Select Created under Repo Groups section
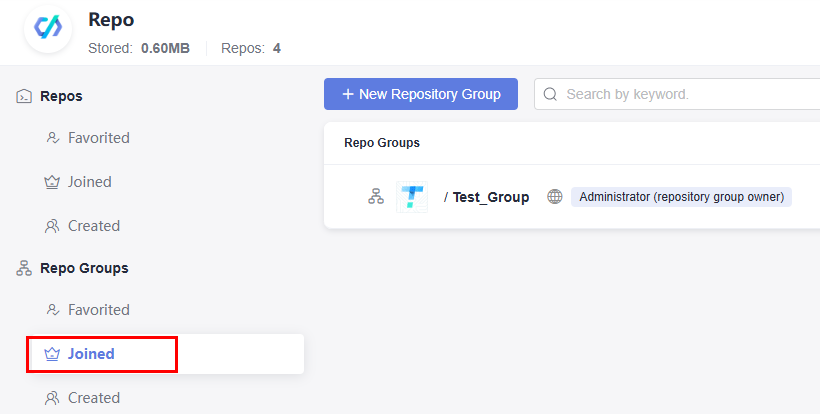The height and width of the screenshot is (414, 820). [x=94, y=398]
